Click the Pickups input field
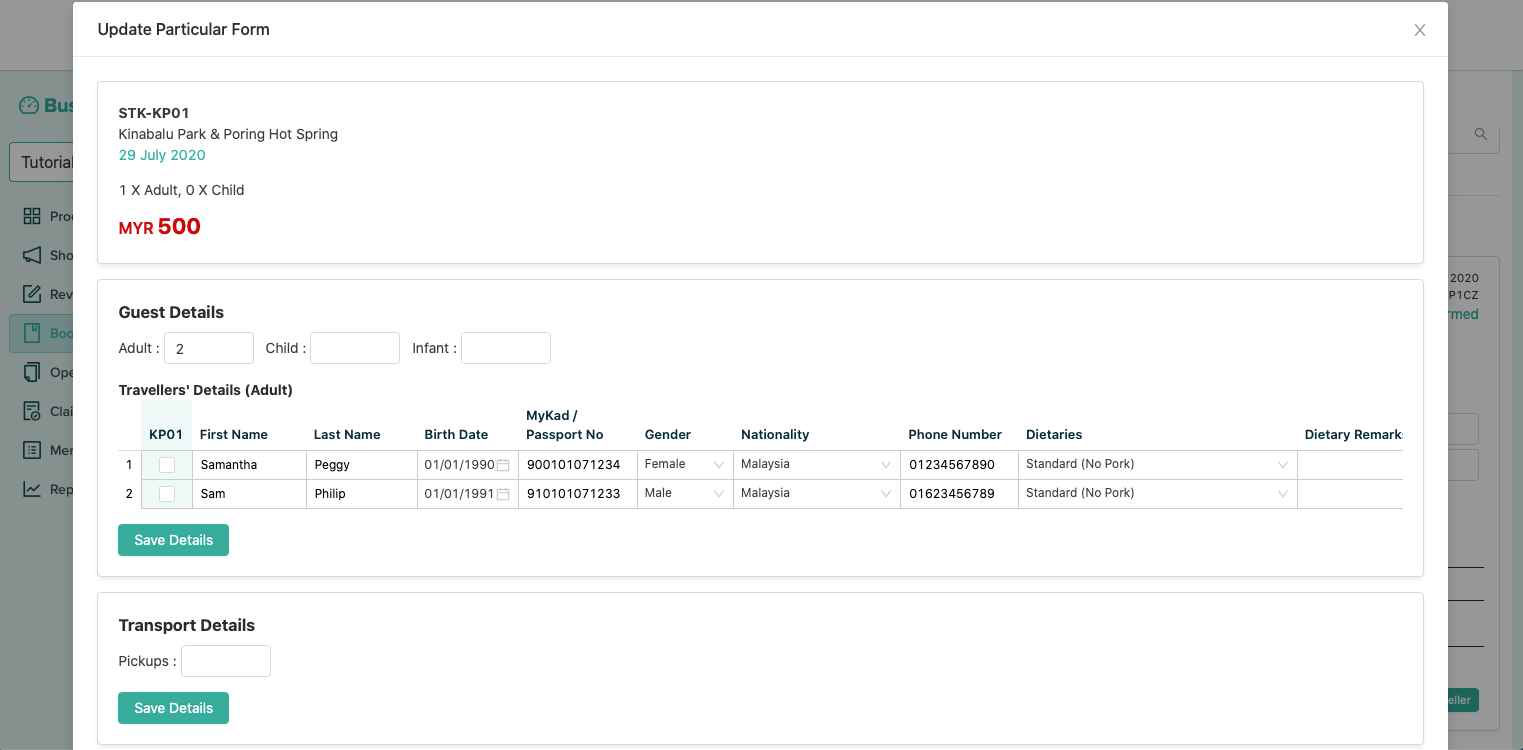The image size is (1523, 750). 225,661
